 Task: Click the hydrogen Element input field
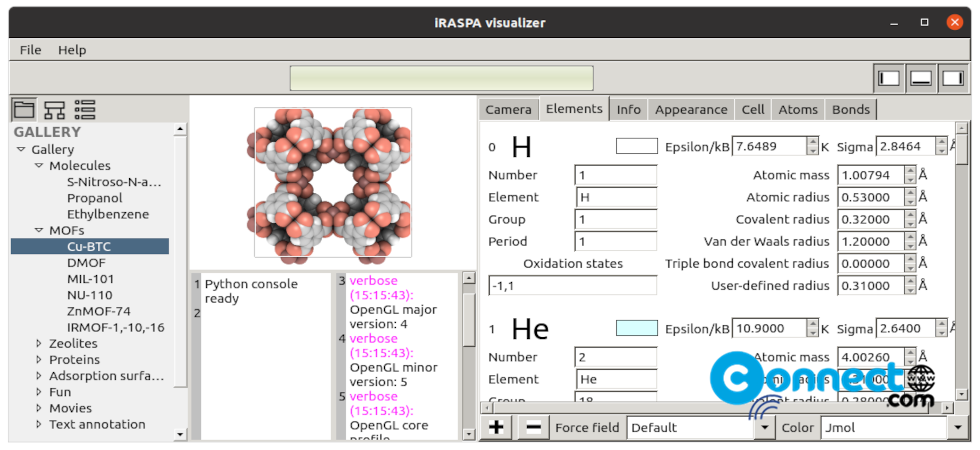[616, 198]
